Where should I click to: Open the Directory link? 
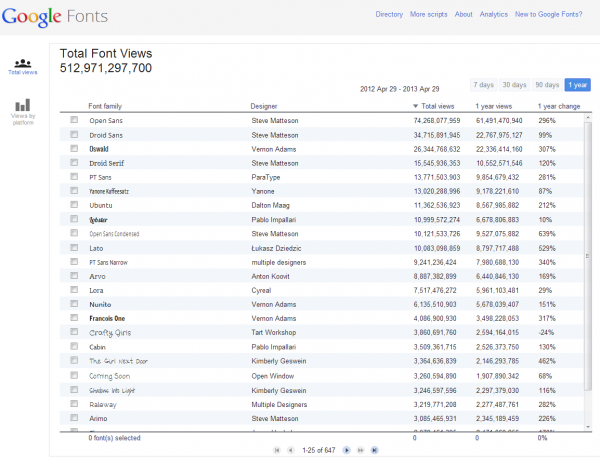389,15
